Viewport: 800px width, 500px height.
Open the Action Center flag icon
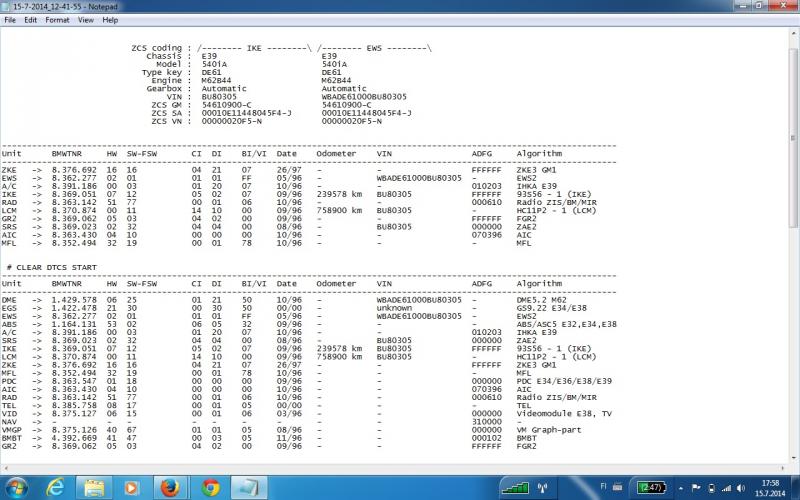[x=696, y=488]
